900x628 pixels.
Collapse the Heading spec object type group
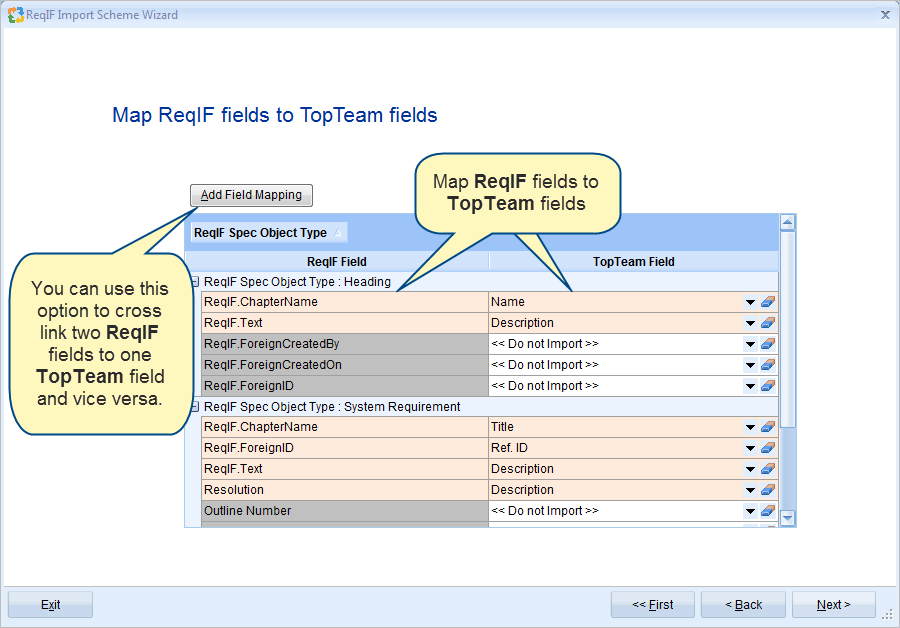[x=195, y=282]
